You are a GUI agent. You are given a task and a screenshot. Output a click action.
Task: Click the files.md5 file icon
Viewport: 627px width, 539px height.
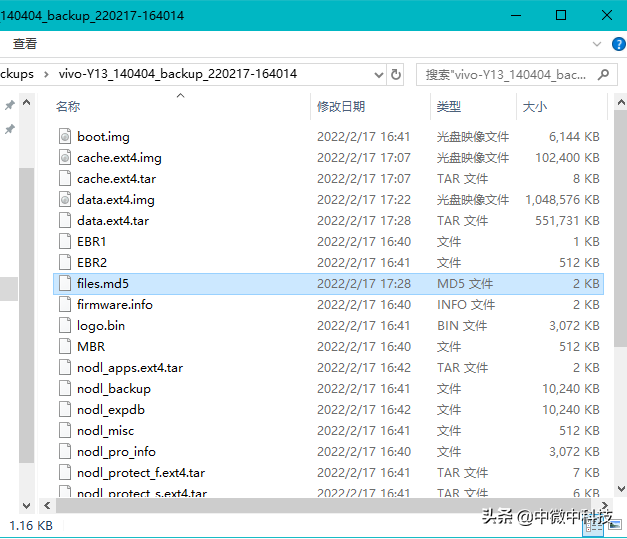coord(65,283)
